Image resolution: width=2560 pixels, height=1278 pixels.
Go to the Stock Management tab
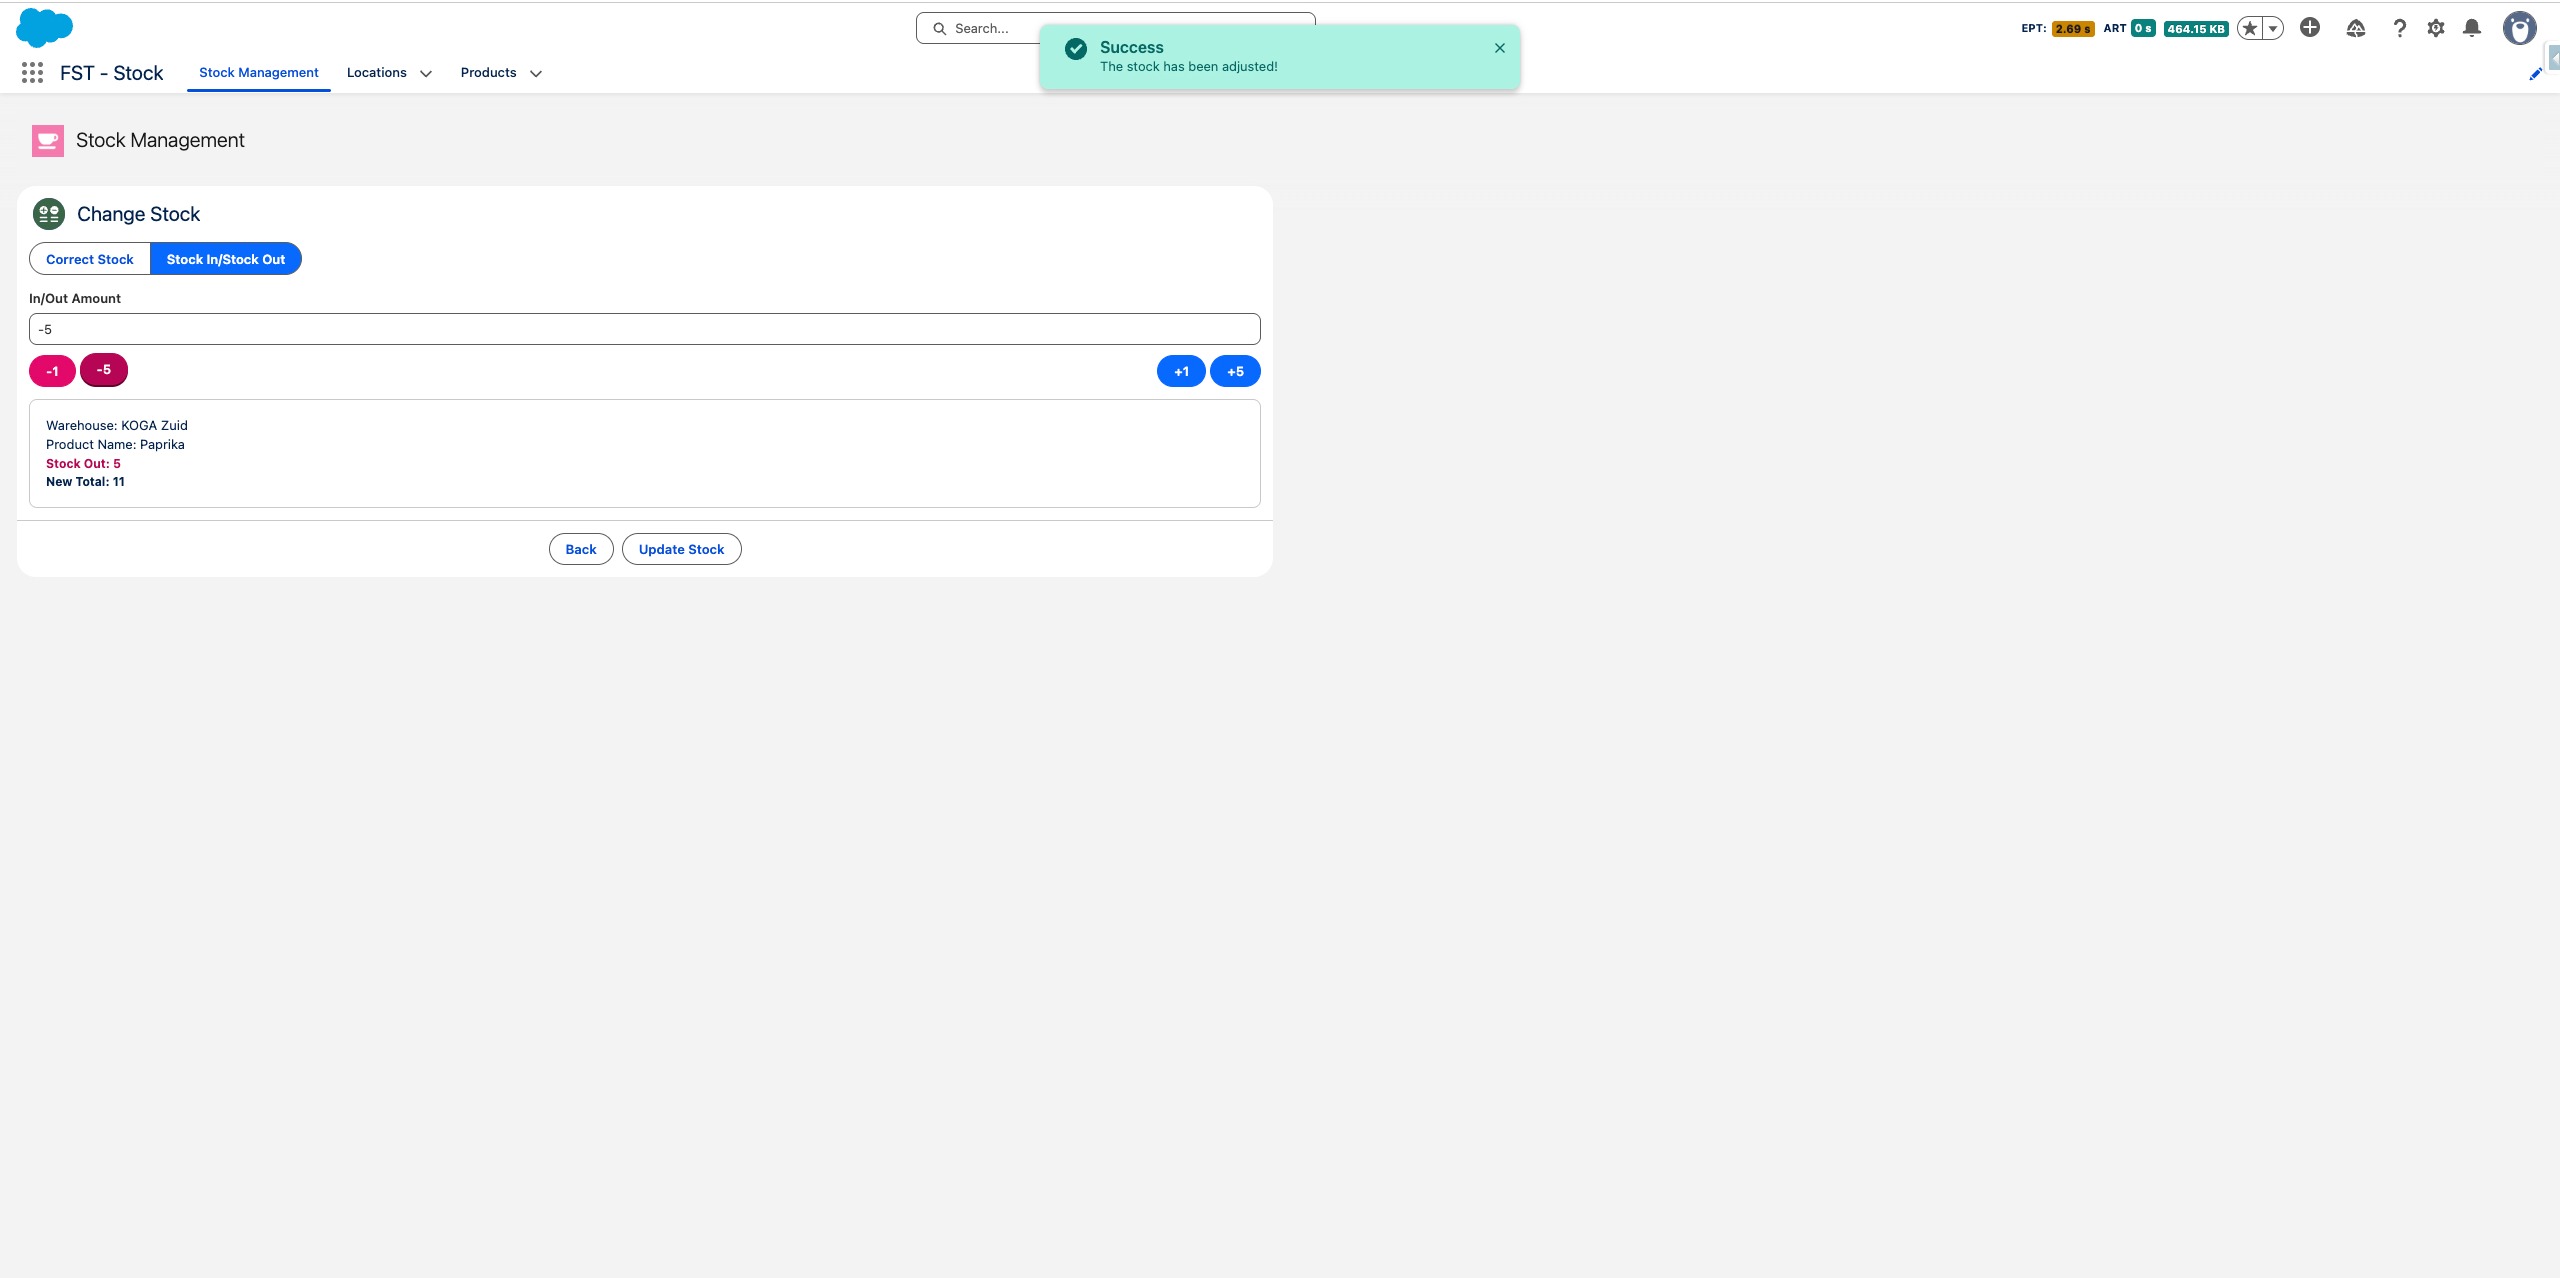click(258, 72)
